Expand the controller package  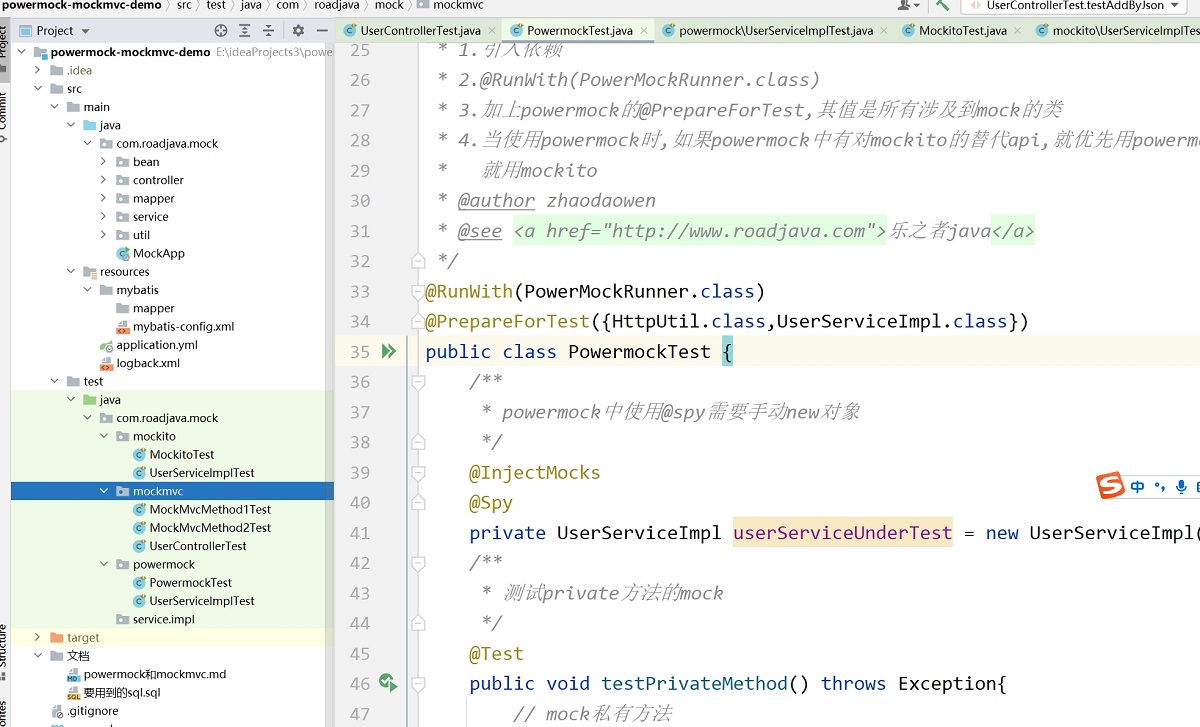(x=105, y=180)
